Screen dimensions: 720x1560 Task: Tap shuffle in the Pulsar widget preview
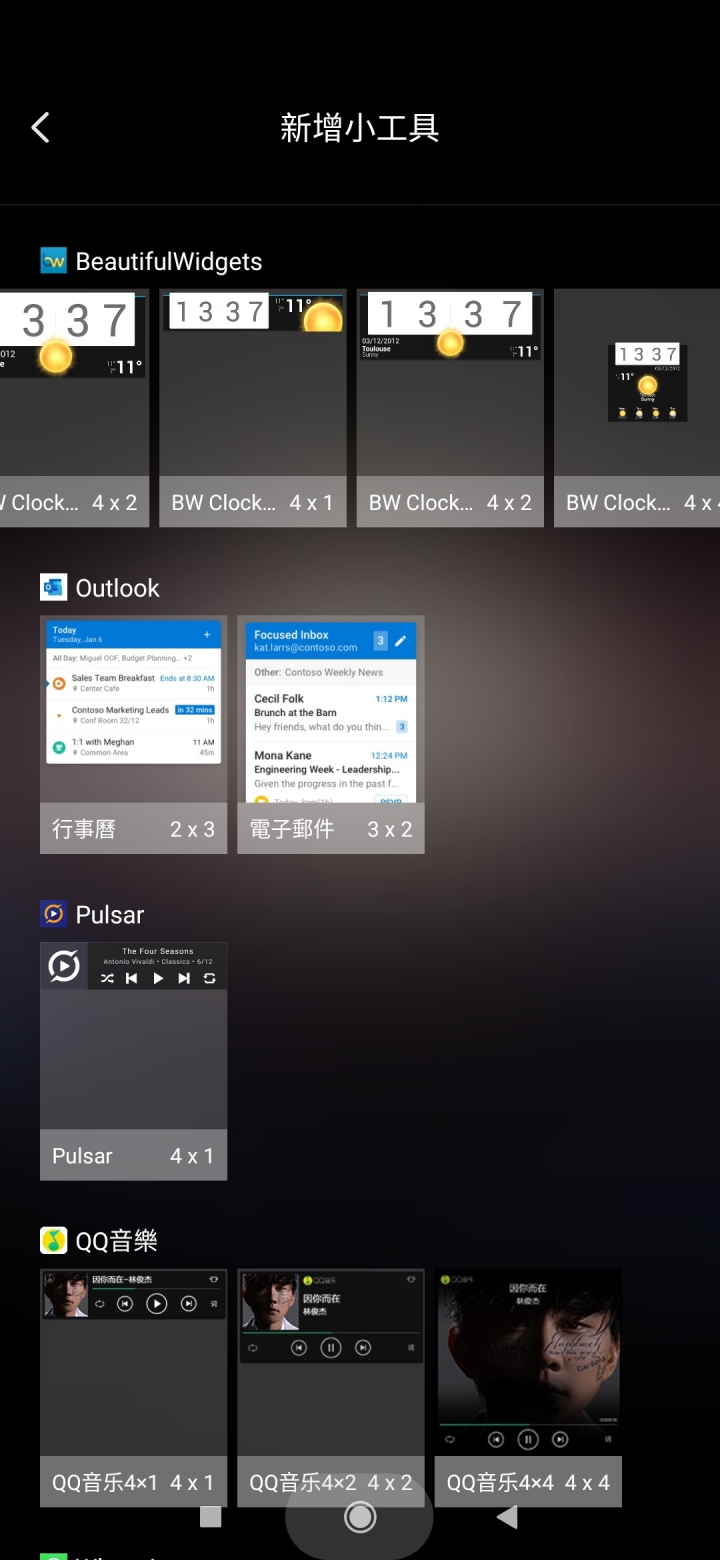coord(107,979)
